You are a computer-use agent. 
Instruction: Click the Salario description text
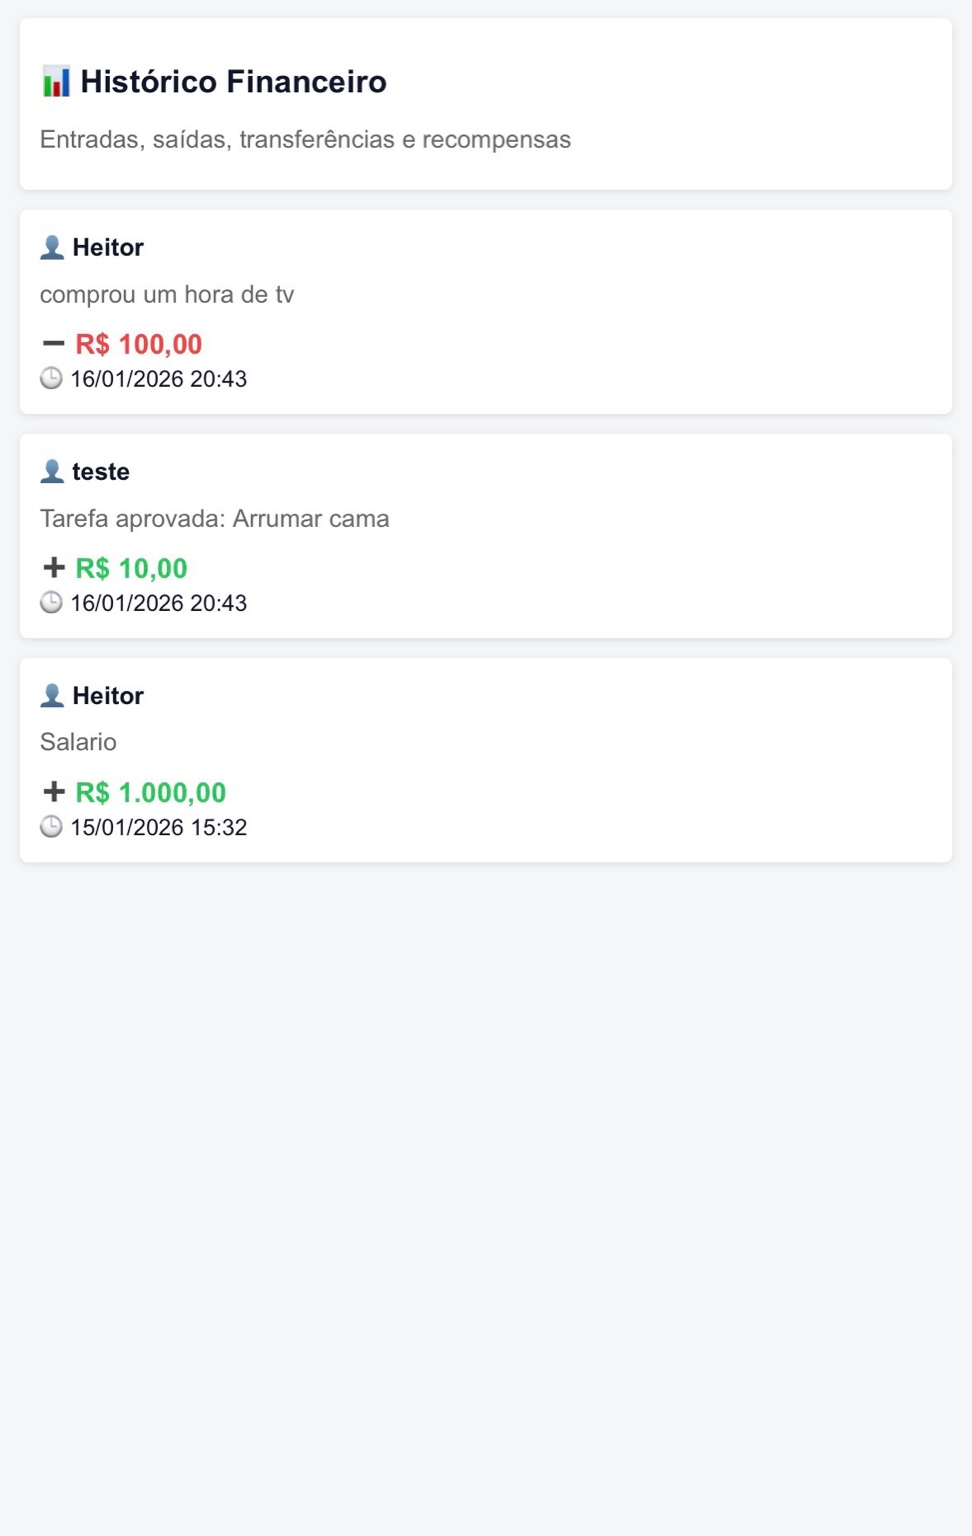78,742
